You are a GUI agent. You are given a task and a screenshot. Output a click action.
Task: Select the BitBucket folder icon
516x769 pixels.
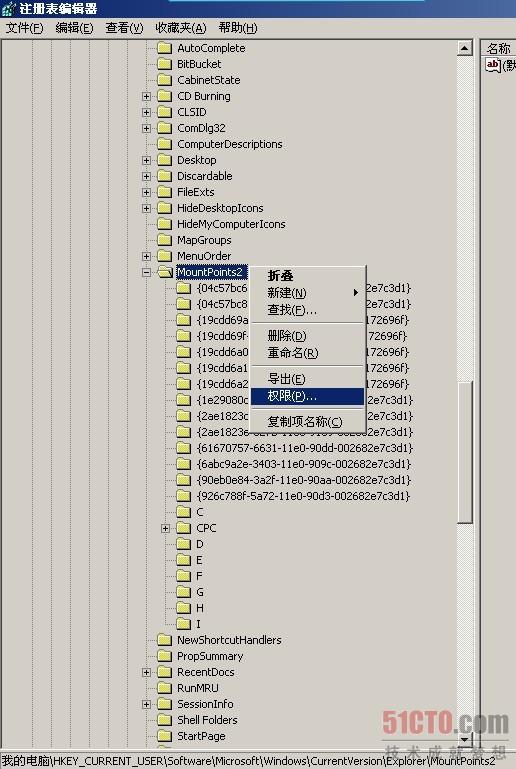tap(164, 64)
